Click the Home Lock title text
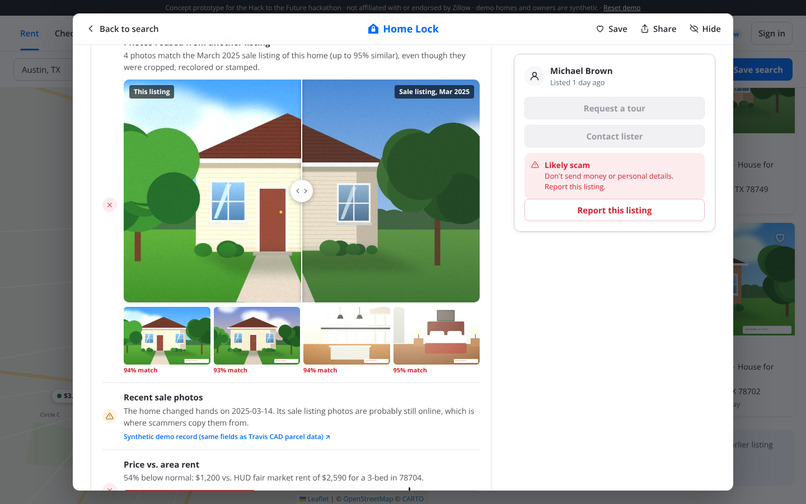 pos(411,29)
